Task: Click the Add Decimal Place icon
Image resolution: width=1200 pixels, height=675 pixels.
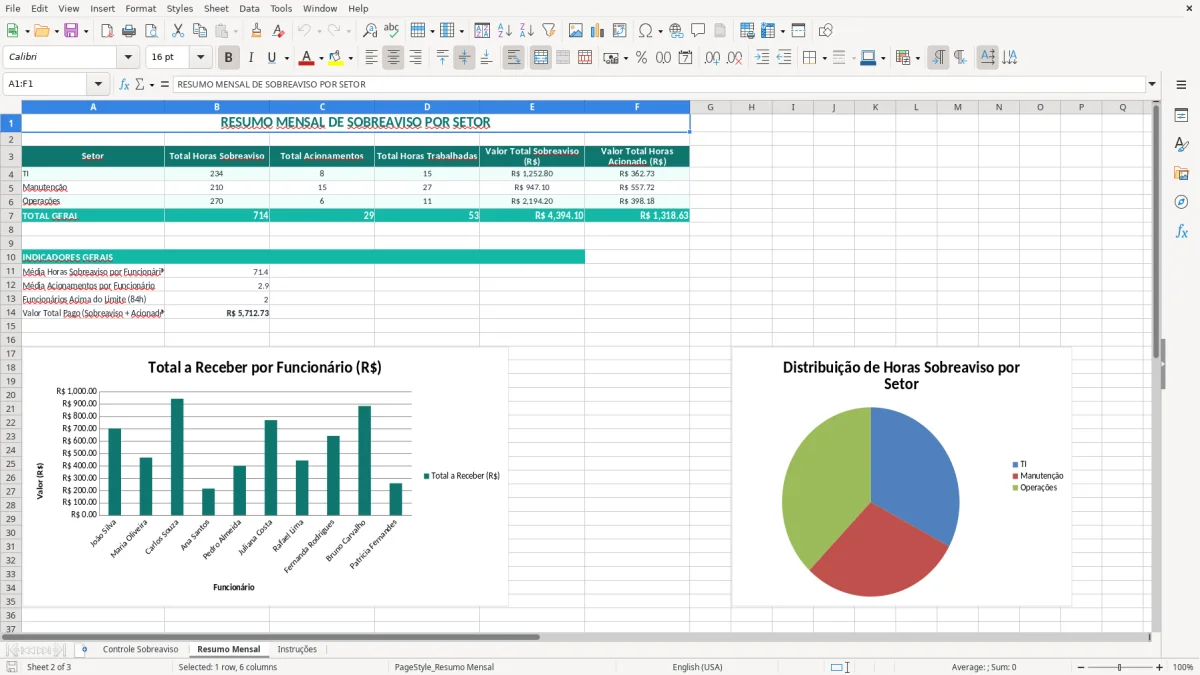Action: pos(712,58)
